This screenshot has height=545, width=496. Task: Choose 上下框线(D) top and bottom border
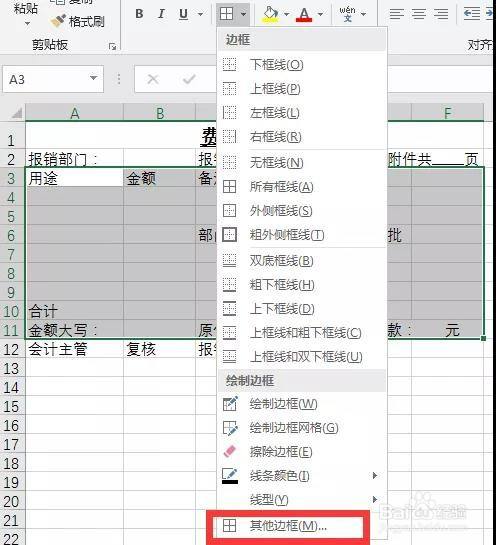point(302,309)
